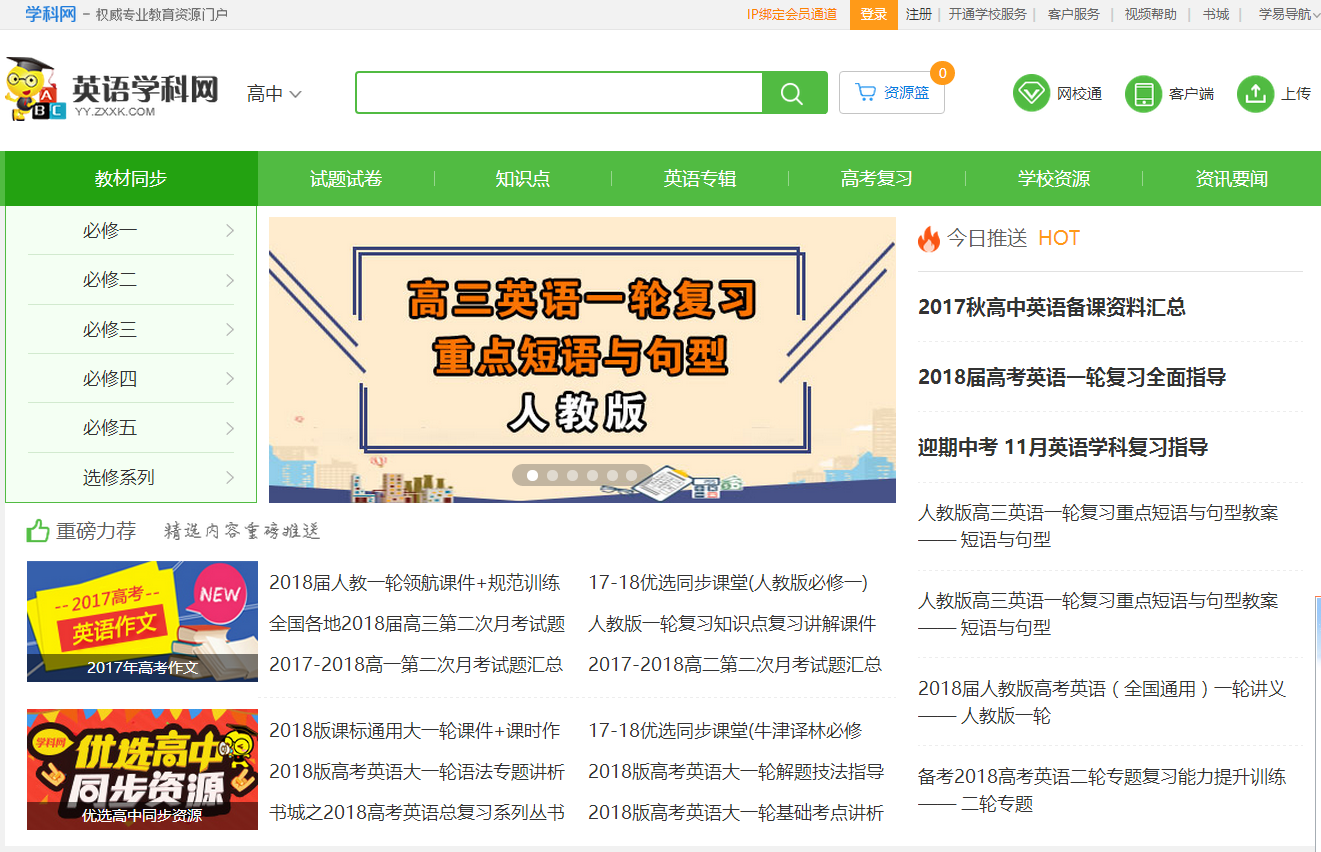The height and width of the screenshot is (852, 1321).
Task: Open 2018届高考英语一轮复习全面指导 headline
Action: 1072,377
